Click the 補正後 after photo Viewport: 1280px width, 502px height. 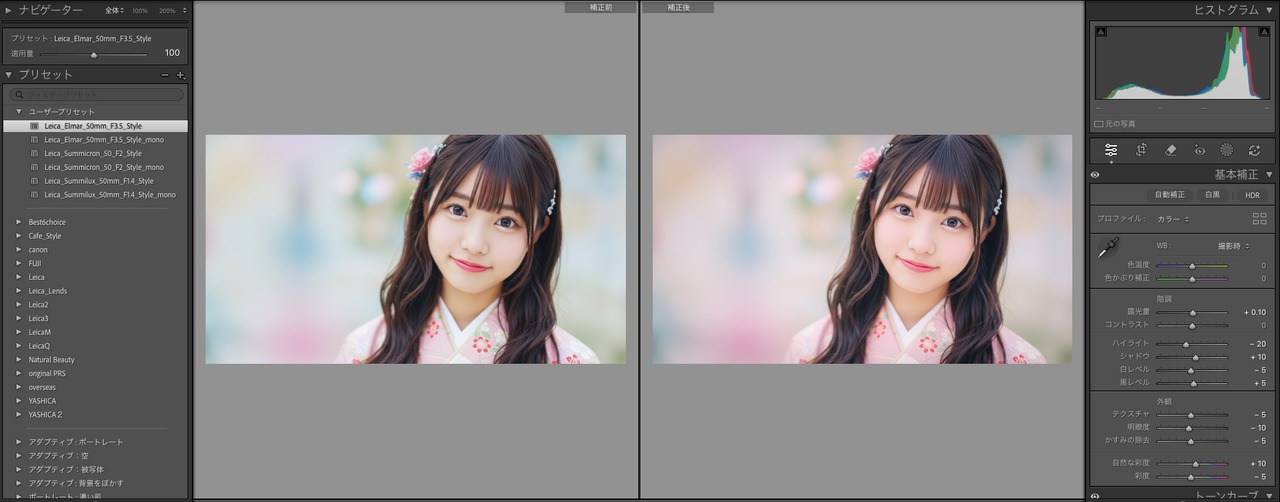pyautogui.click(x=862, y=249)
